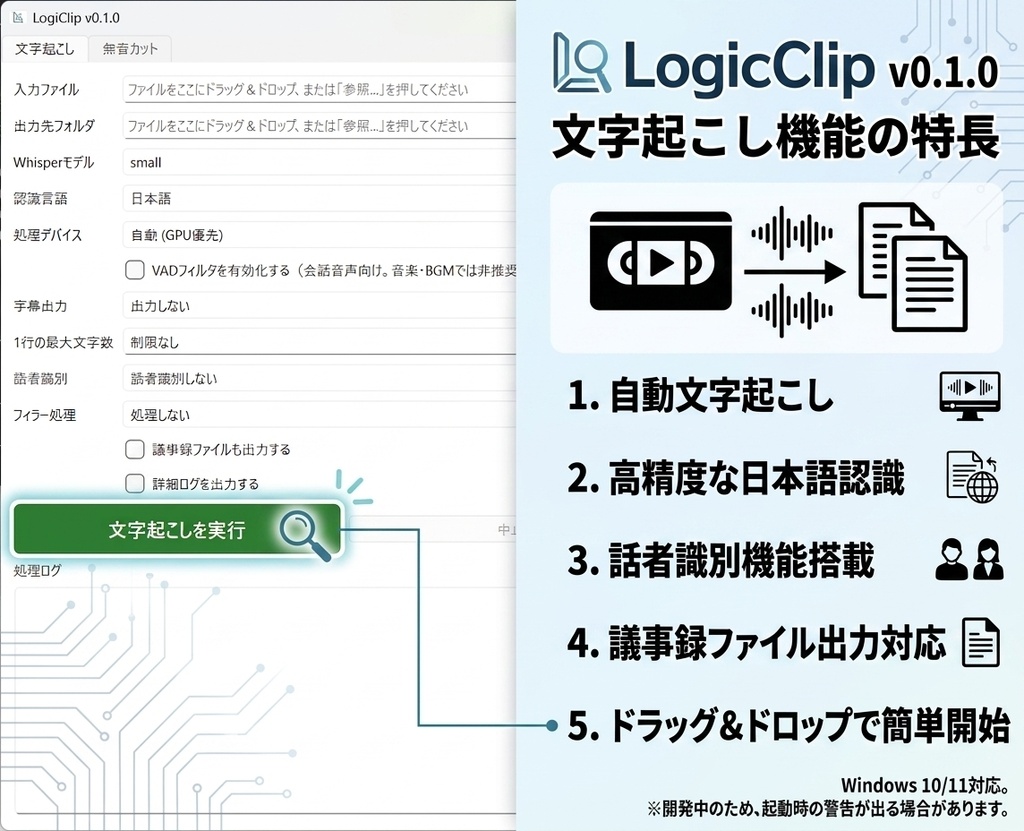This screenshot has height=831, width=1024.
Task: Click the 処理ログ label
Action: coord(37,570)
